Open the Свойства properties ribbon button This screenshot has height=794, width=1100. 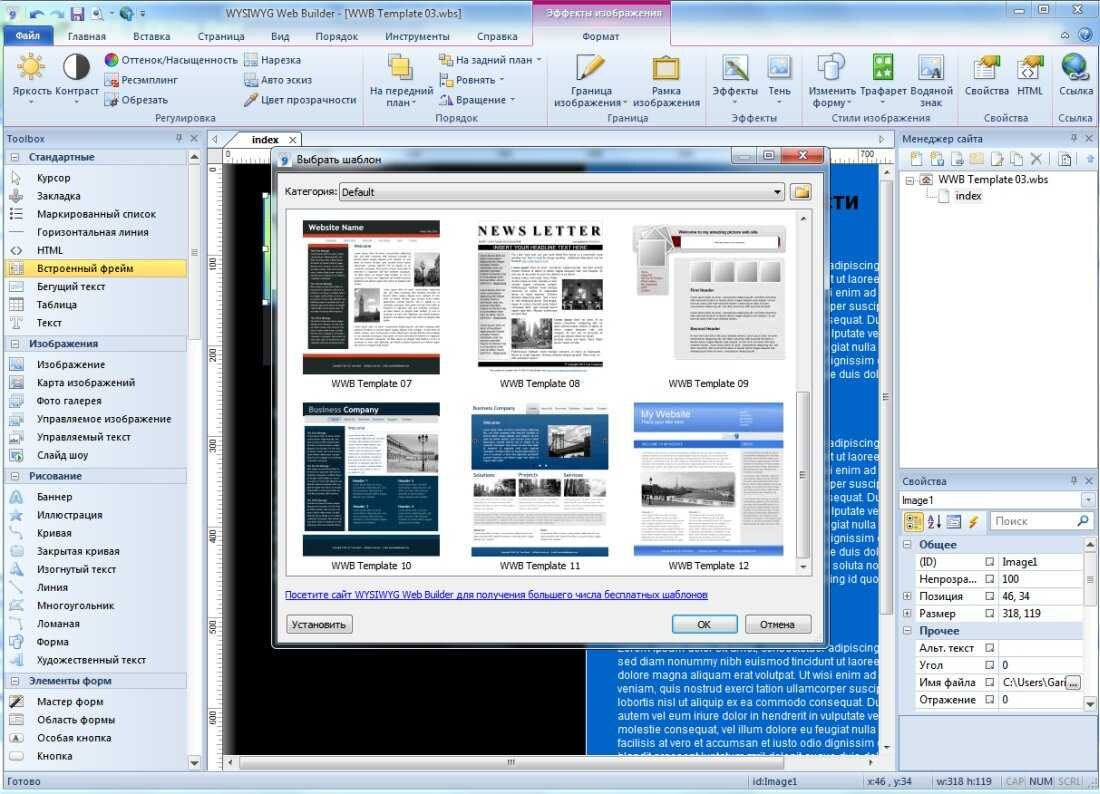986,77
